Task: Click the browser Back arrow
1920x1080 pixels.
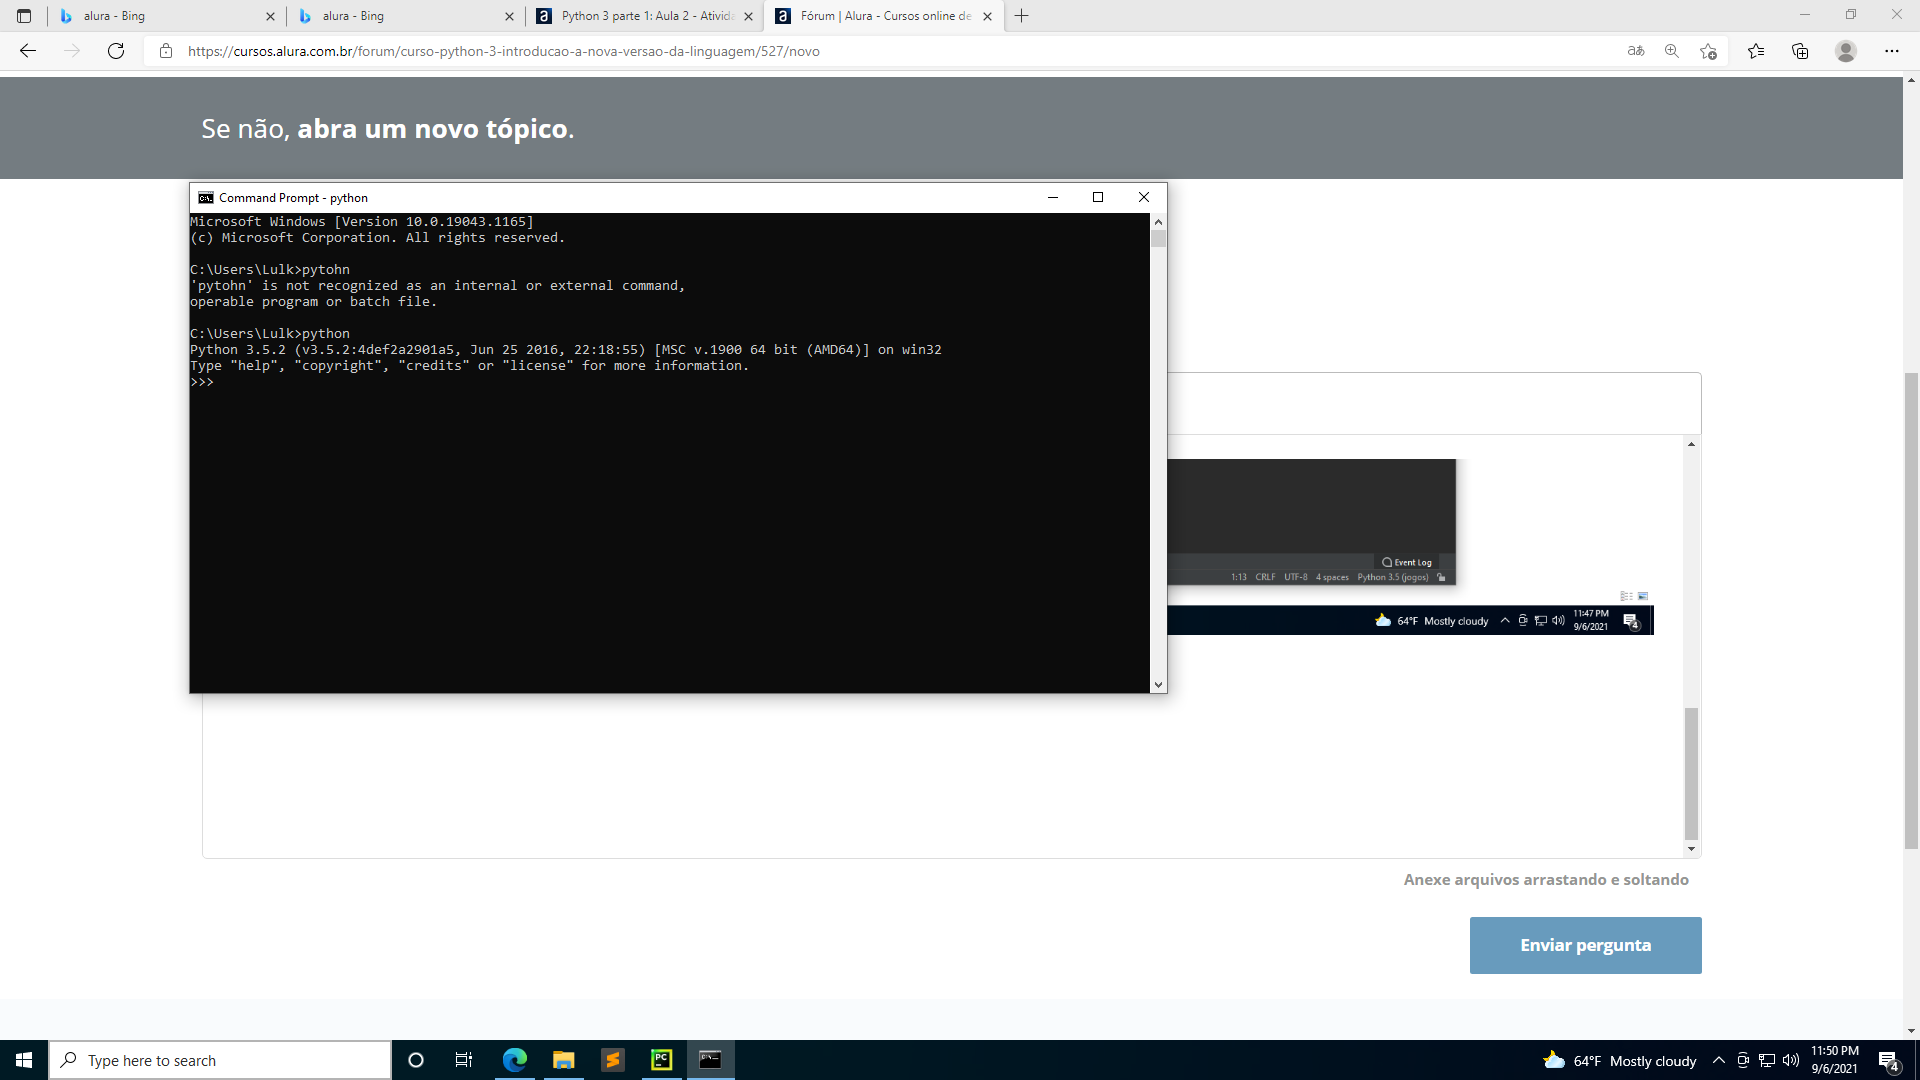Action: 28,51
